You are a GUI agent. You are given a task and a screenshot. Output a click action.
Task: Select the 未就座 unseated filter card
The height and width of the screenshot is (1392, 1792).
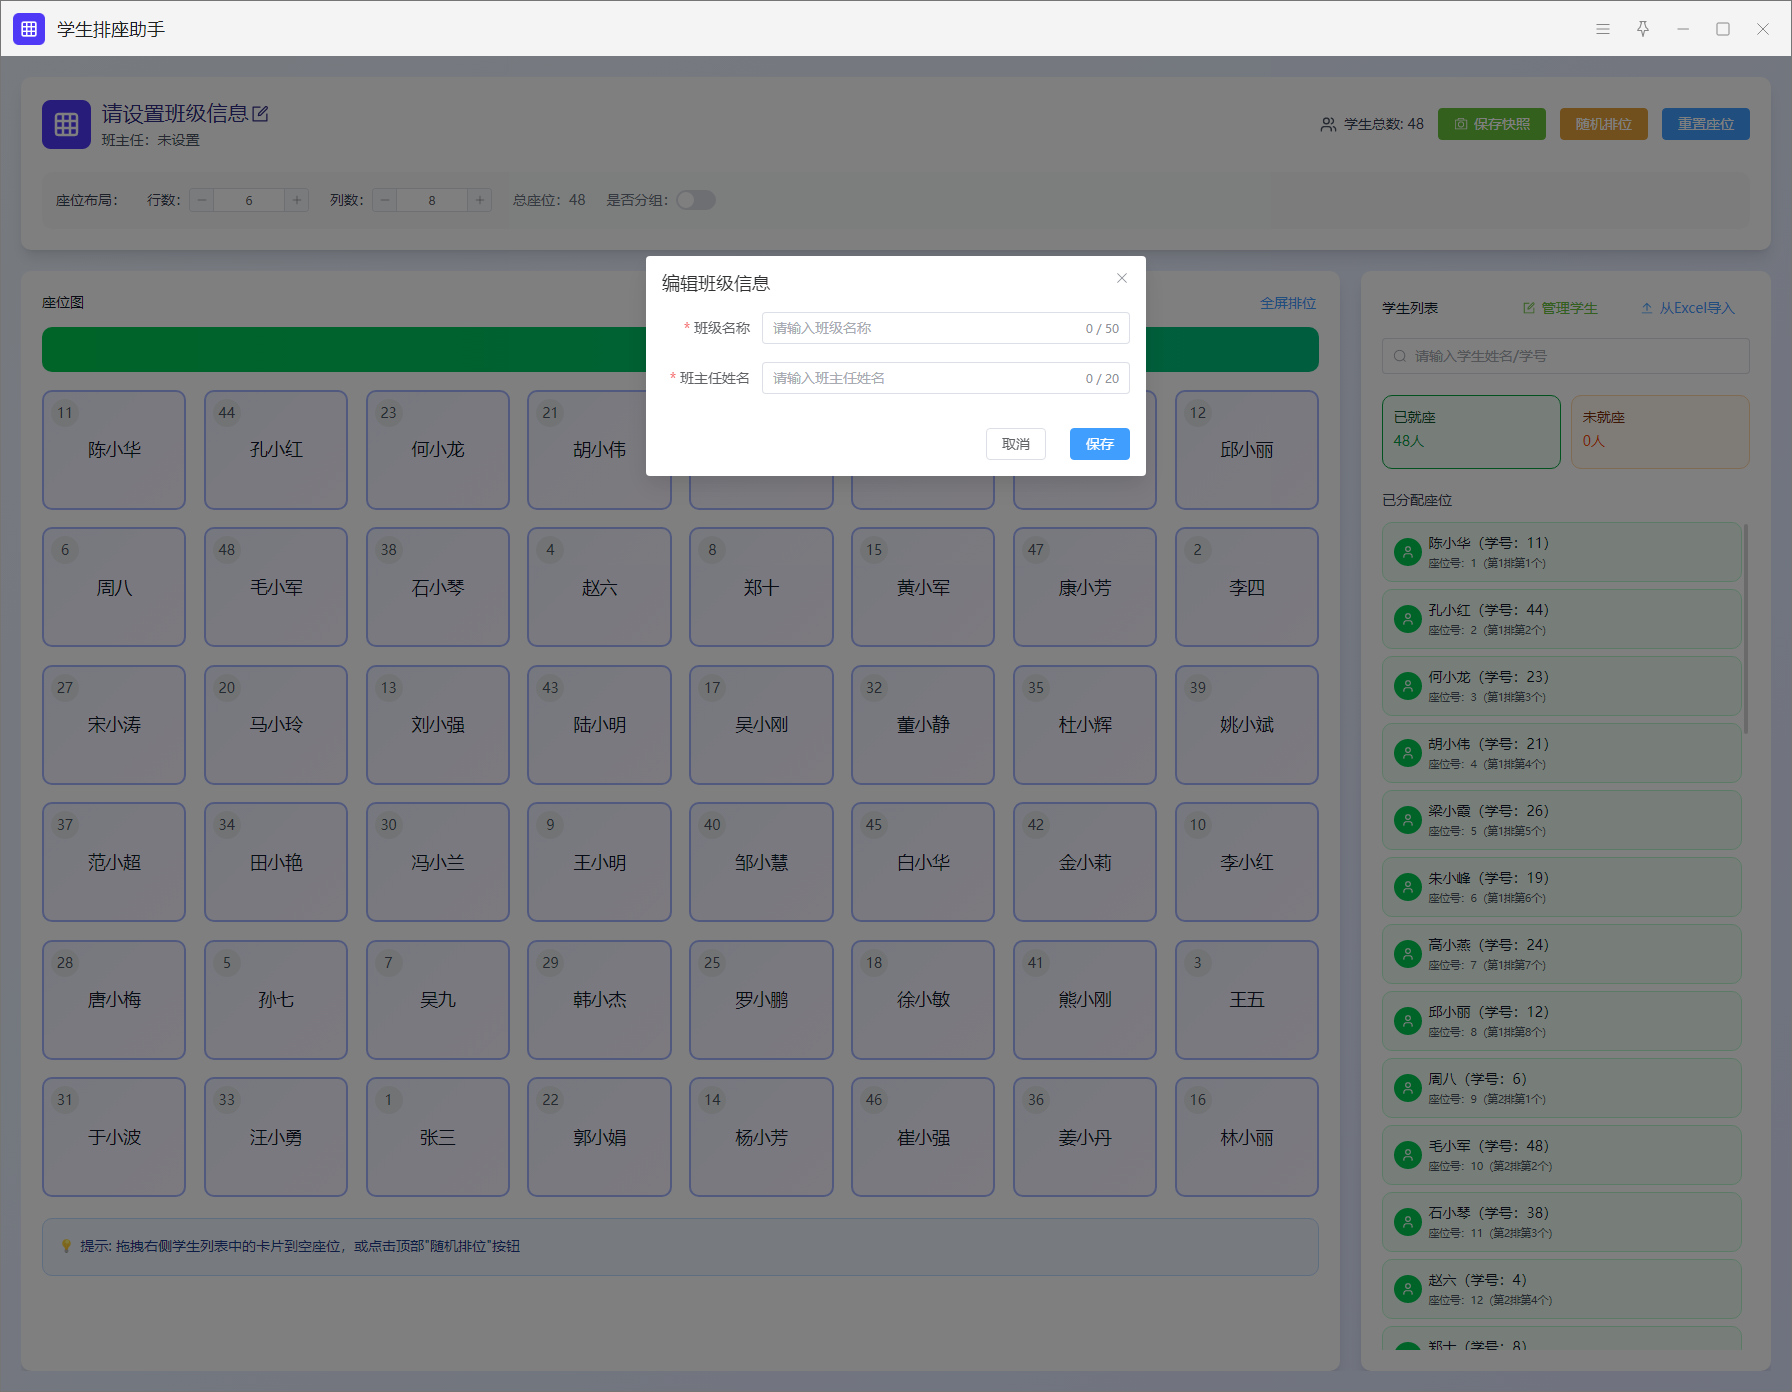point(1659,431)
